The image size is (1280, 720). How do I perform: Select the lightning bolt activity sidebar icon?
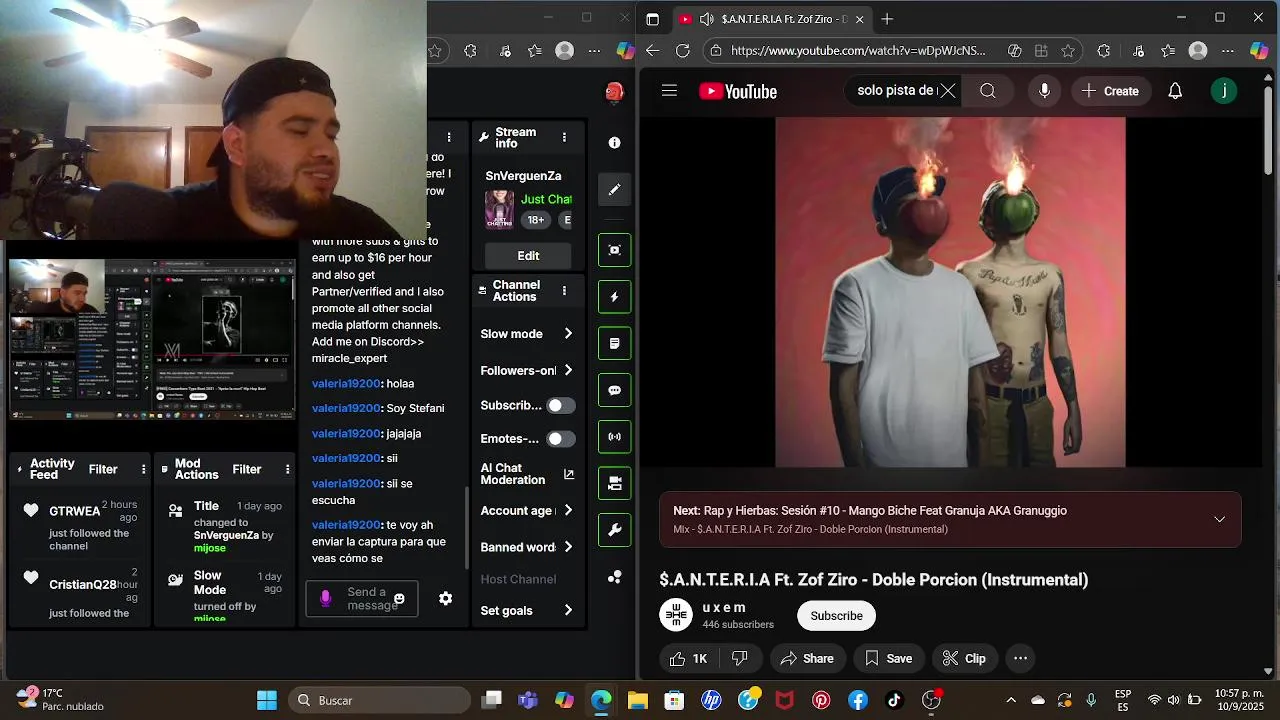[x=614, y=297]
